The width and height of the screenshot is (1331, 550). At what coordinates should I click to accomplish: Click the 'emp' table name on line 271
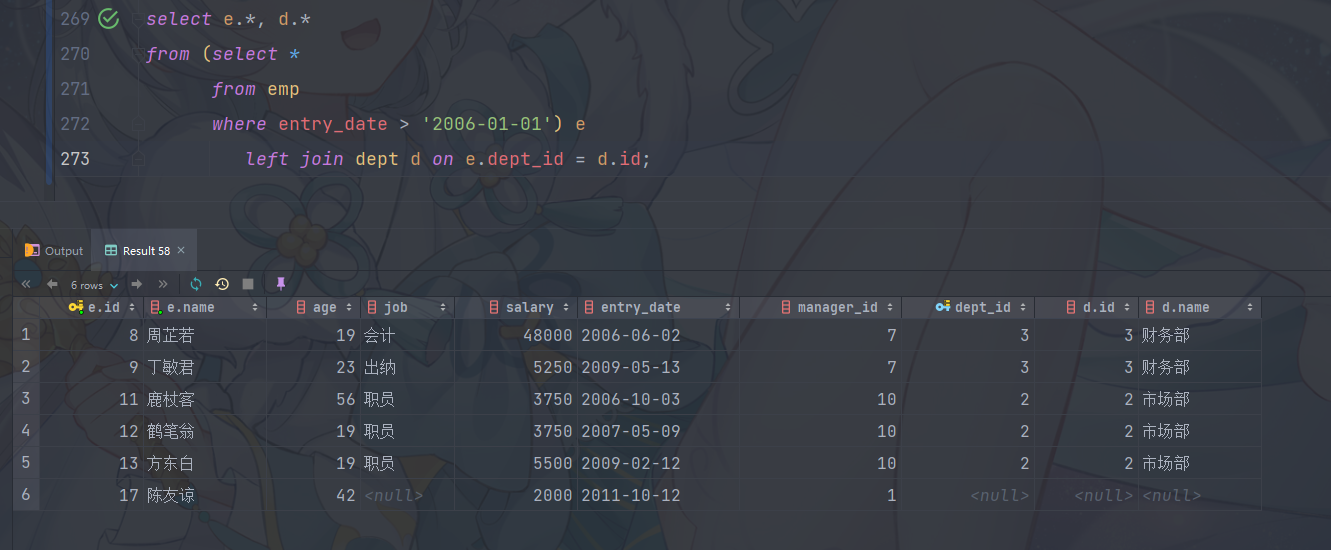tap(283, 89)
